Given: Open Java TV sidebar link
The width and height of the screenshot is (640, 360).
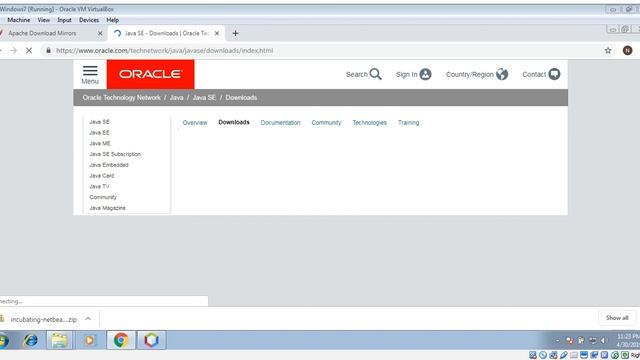Looking at the screenshot, I should pos(99,186).
